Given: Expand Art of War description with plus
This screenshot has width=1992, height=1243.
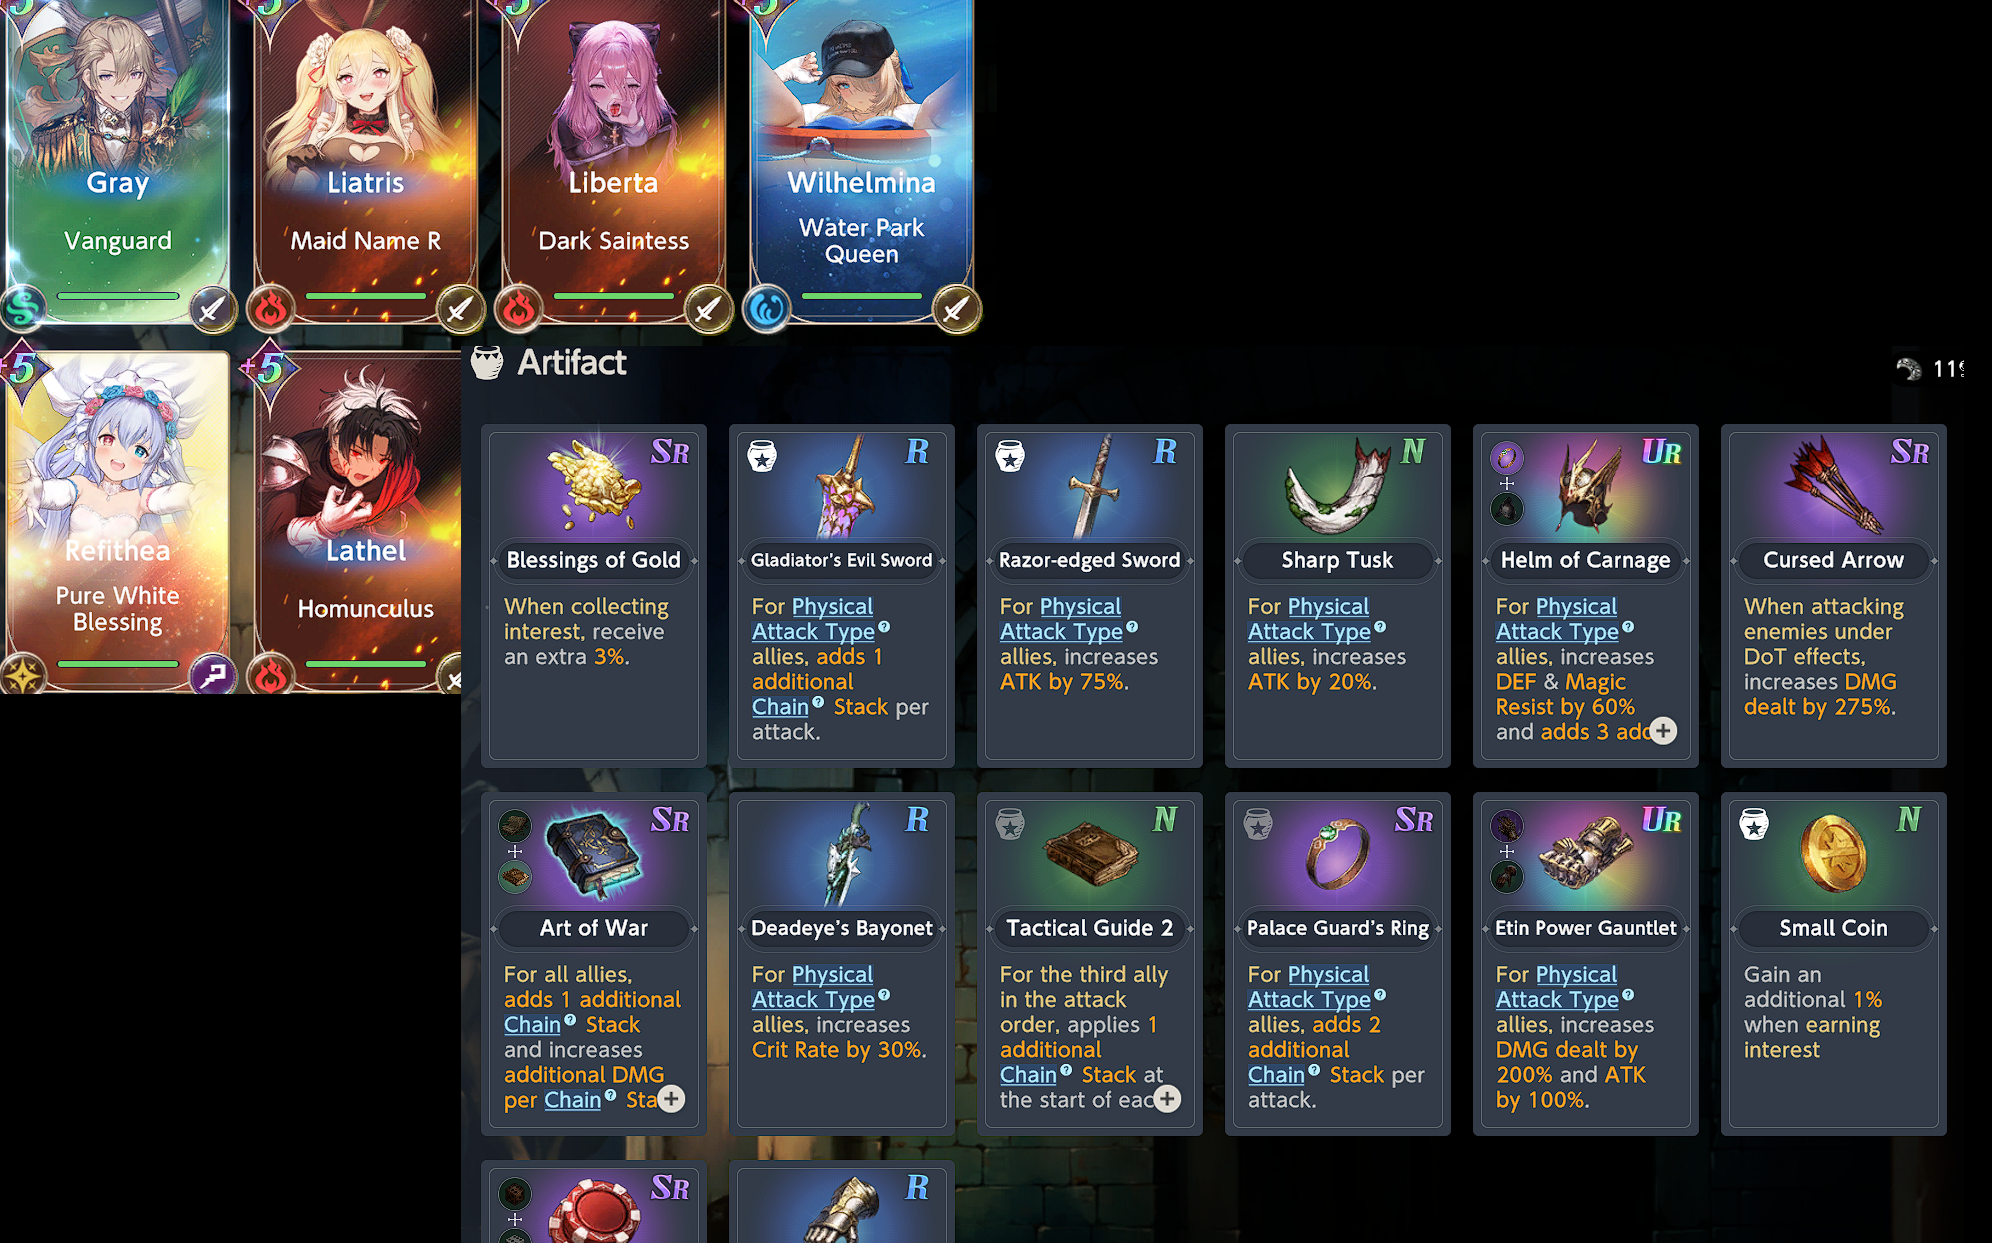Looking at the screenshot, I should (671, 1099).
